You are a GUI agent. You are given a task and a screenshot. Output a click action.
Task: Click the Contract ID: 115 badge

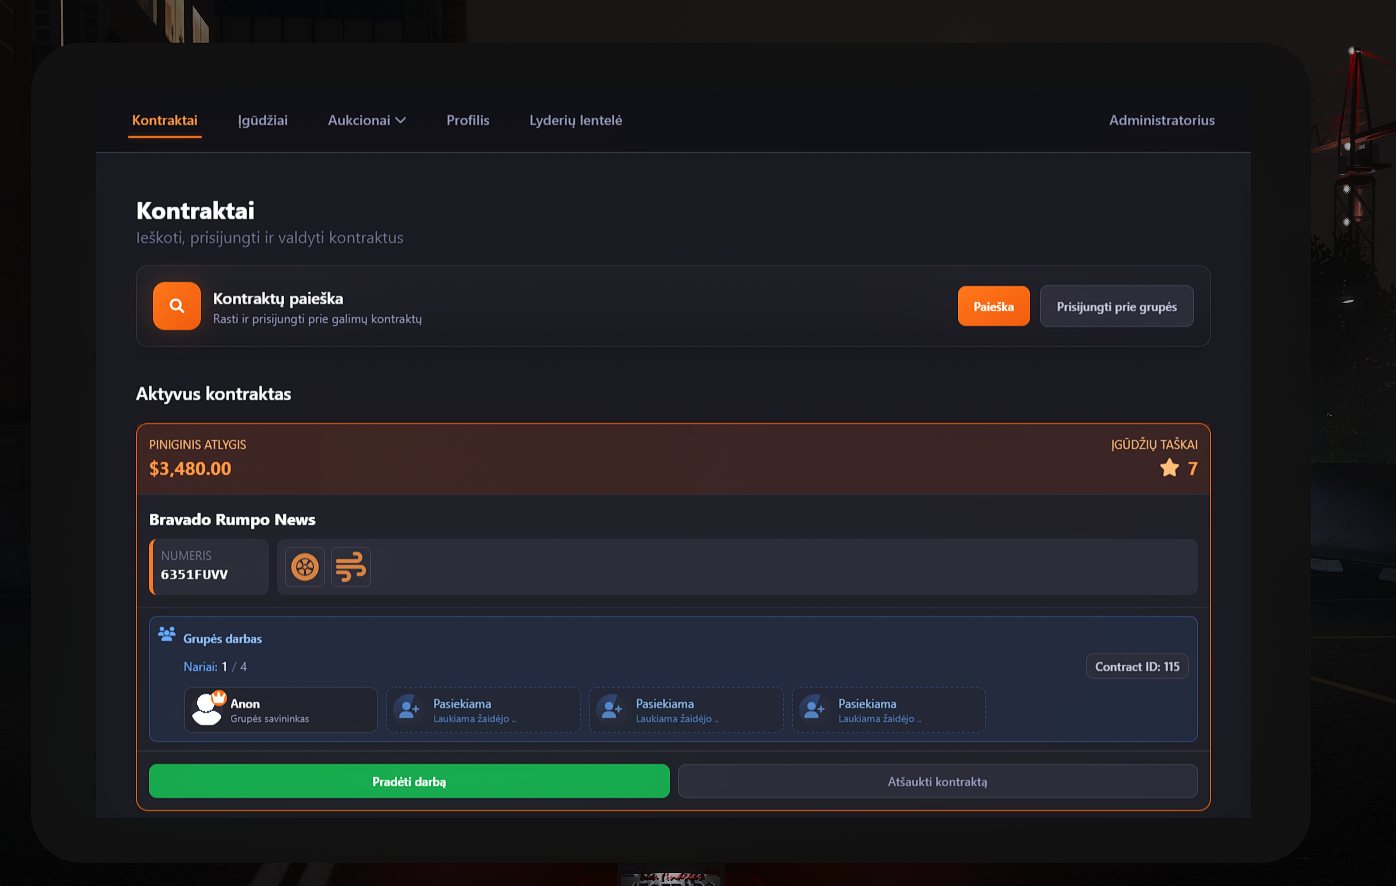tap(1137, 667)
